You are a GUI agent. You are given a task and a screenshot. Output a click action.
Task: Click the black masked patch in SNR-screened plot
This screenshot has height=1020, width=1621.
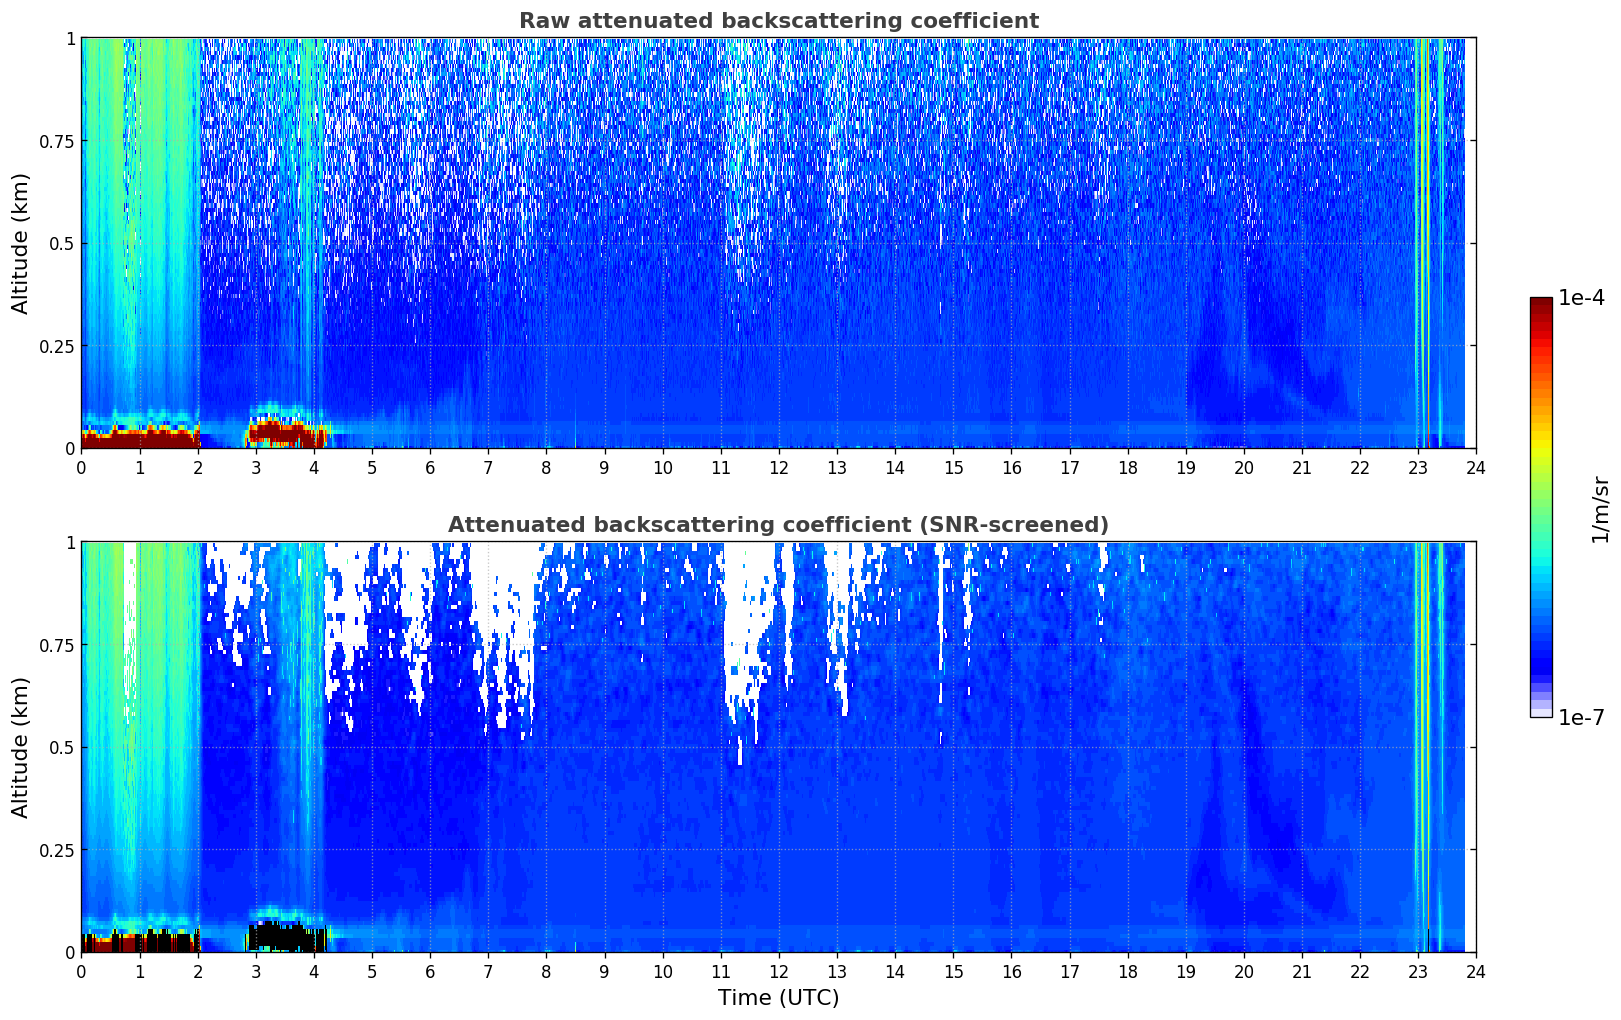pyautogui.click(x=287, y=937)
